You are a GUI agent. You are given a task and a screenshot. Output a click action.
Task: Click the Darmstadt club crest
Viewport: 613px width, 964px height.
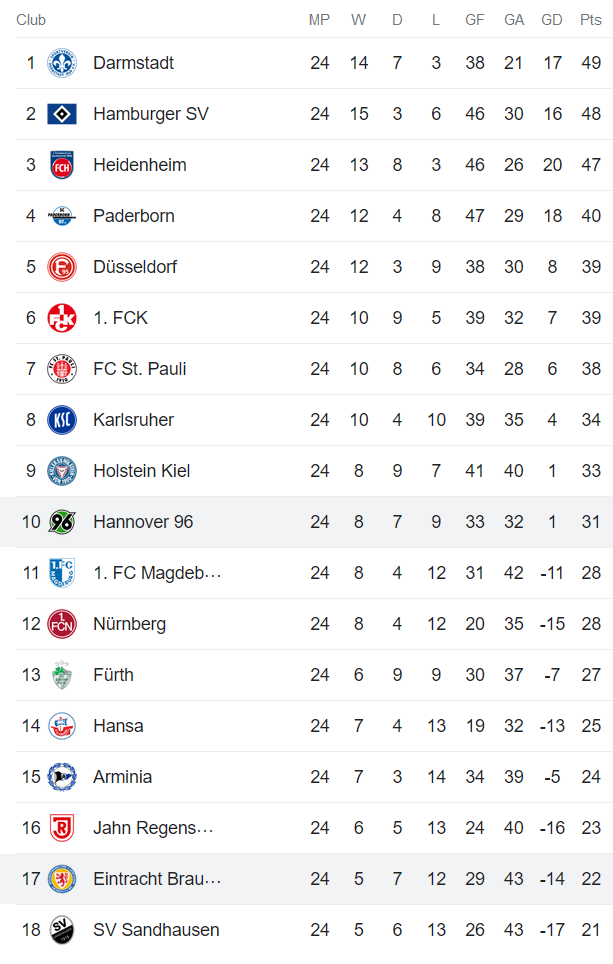click(x=62, y=63)
